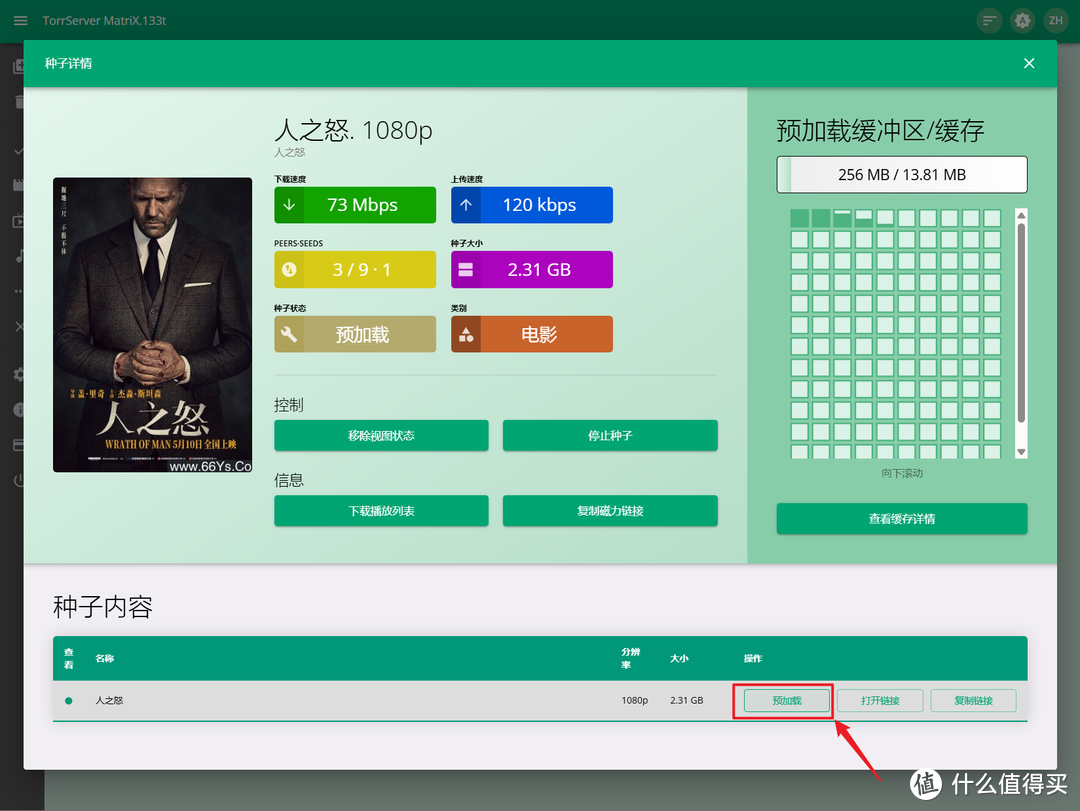The width and height of the screenshot is (1080, 811).
Task: Open the log panel icon in top bar
Action: [x=989, y=20]
